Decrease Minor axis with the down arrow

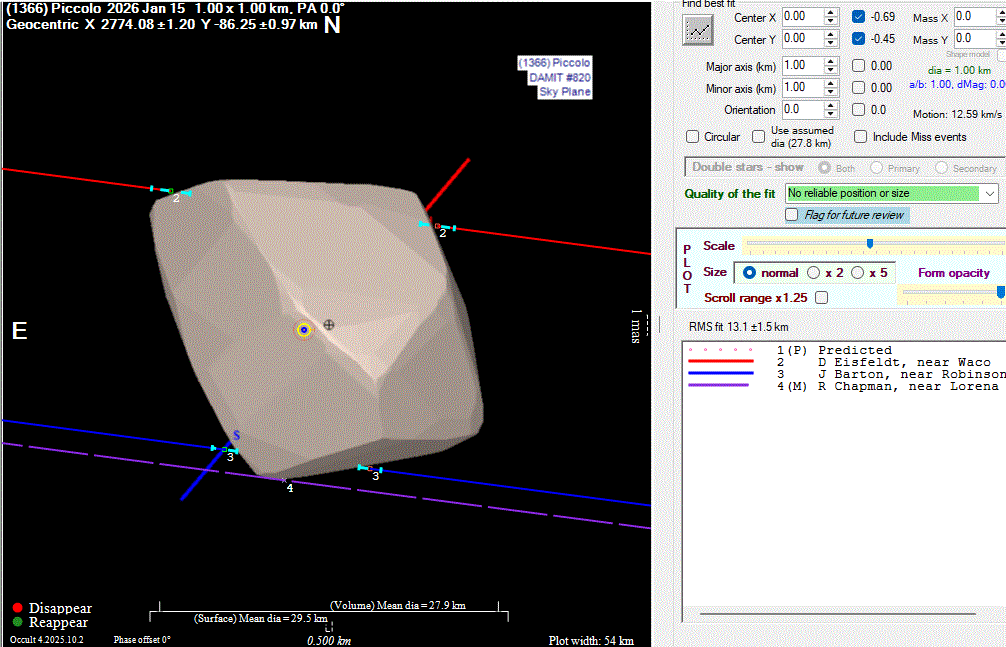point(831,92)
